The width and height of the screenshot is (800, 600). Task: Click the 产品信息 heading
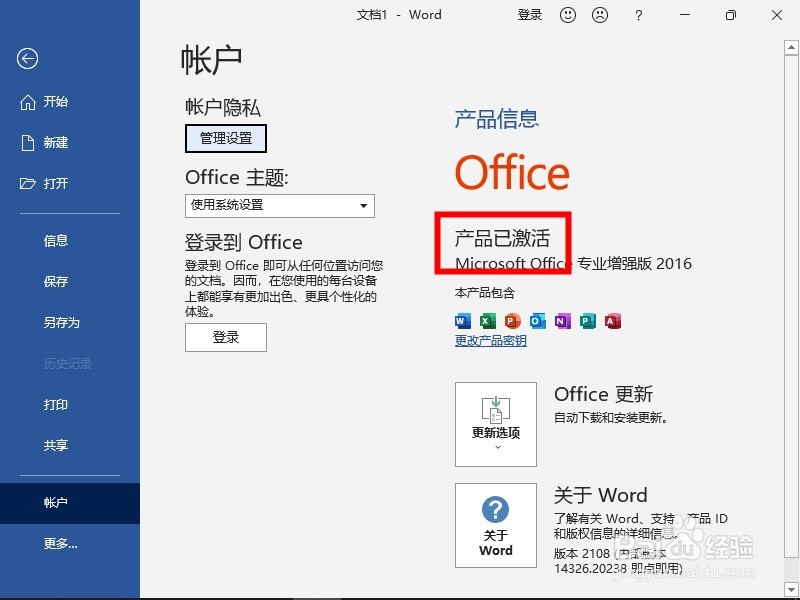(x=496, y=119)
